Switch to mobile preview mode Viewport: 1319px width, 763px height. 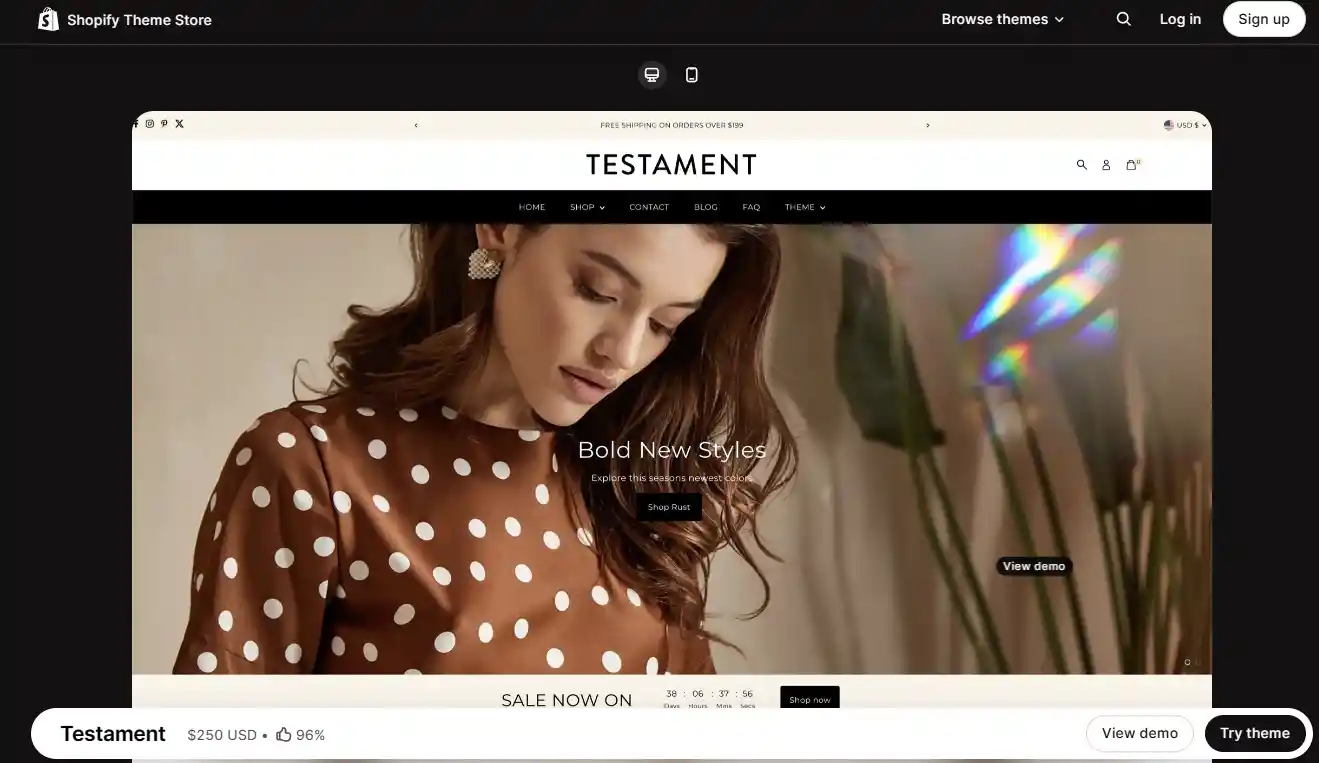[x=691, y=75]
